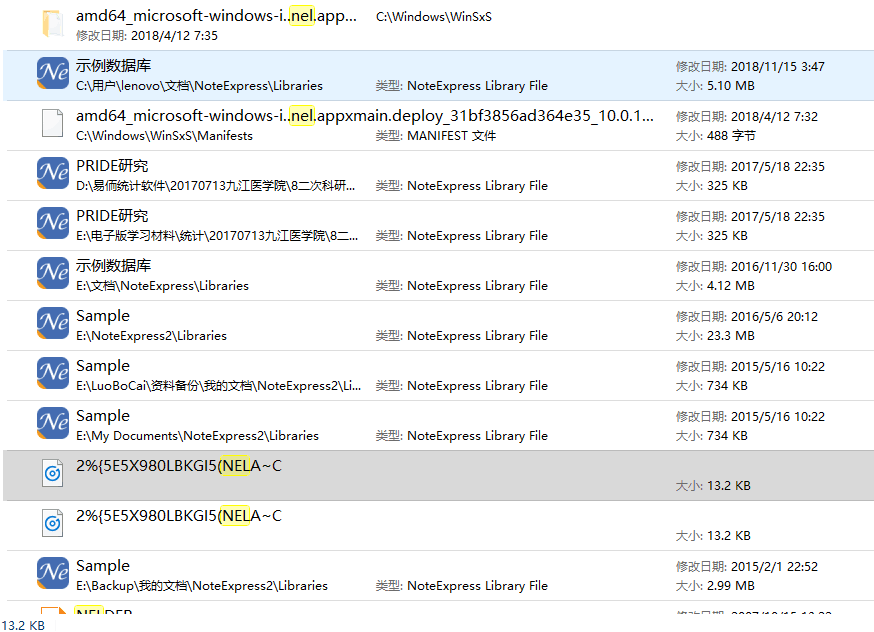The image size is (874, 632).
Task: Click path starting E:\电子版学习材料\统计
Action: 217,236
